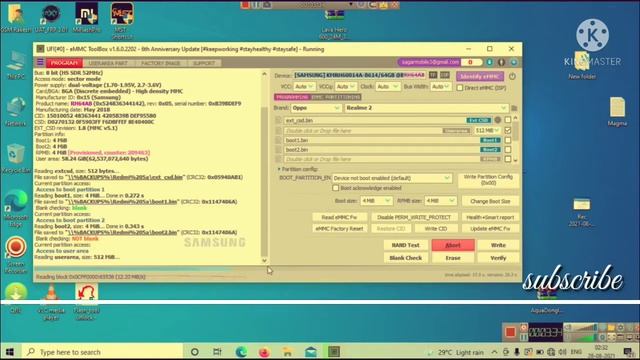Open Cortana circle on the taskbar
The height and width of the screenshot is (360, 640).
pos(195,352)
